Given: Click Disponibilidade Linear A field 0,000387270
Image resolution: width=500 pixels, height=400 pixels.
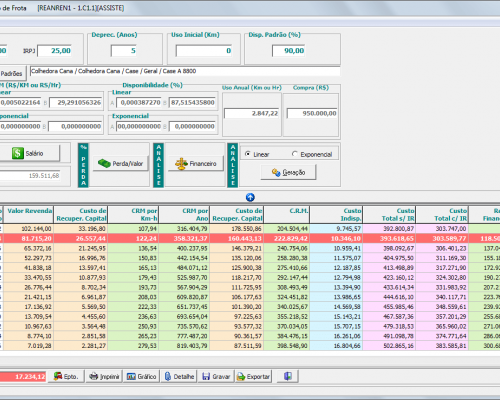Looking at the screenshot, I should point(139,102).
